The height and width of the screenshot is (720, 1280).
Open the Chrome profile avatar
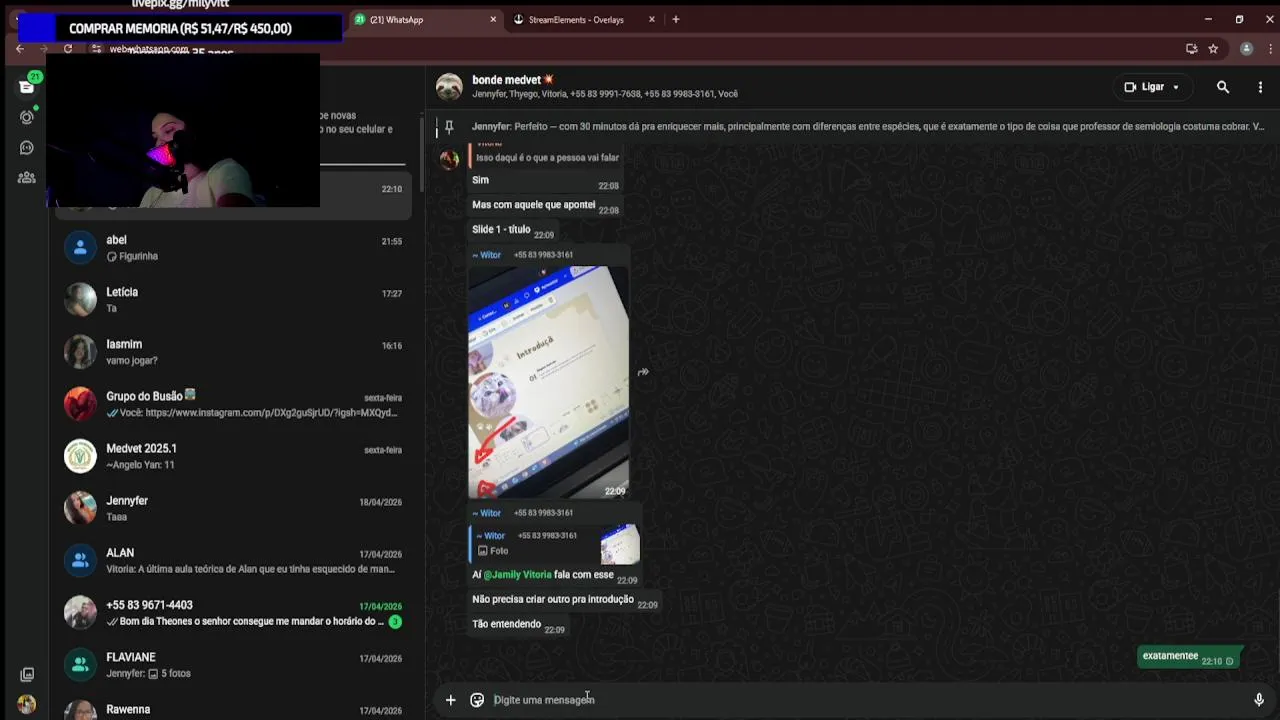coord(1246,48)
